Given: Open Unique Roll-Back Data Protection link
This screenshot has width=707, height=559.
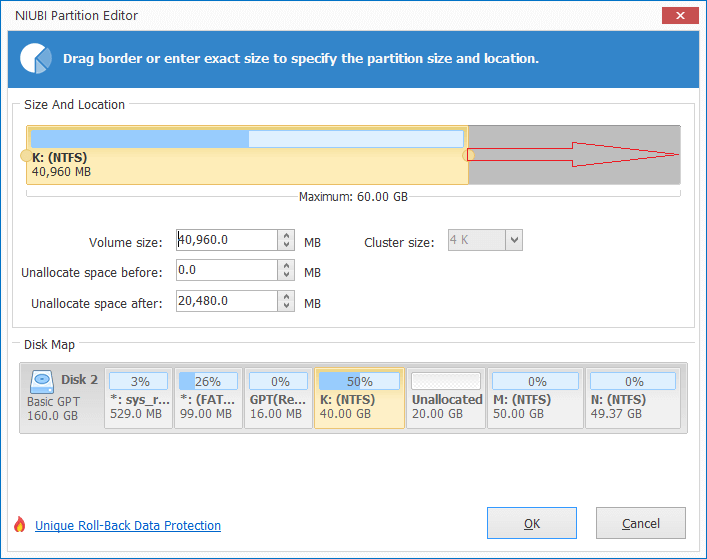Looking at the screenshot, I should click(x=128, y=526).
